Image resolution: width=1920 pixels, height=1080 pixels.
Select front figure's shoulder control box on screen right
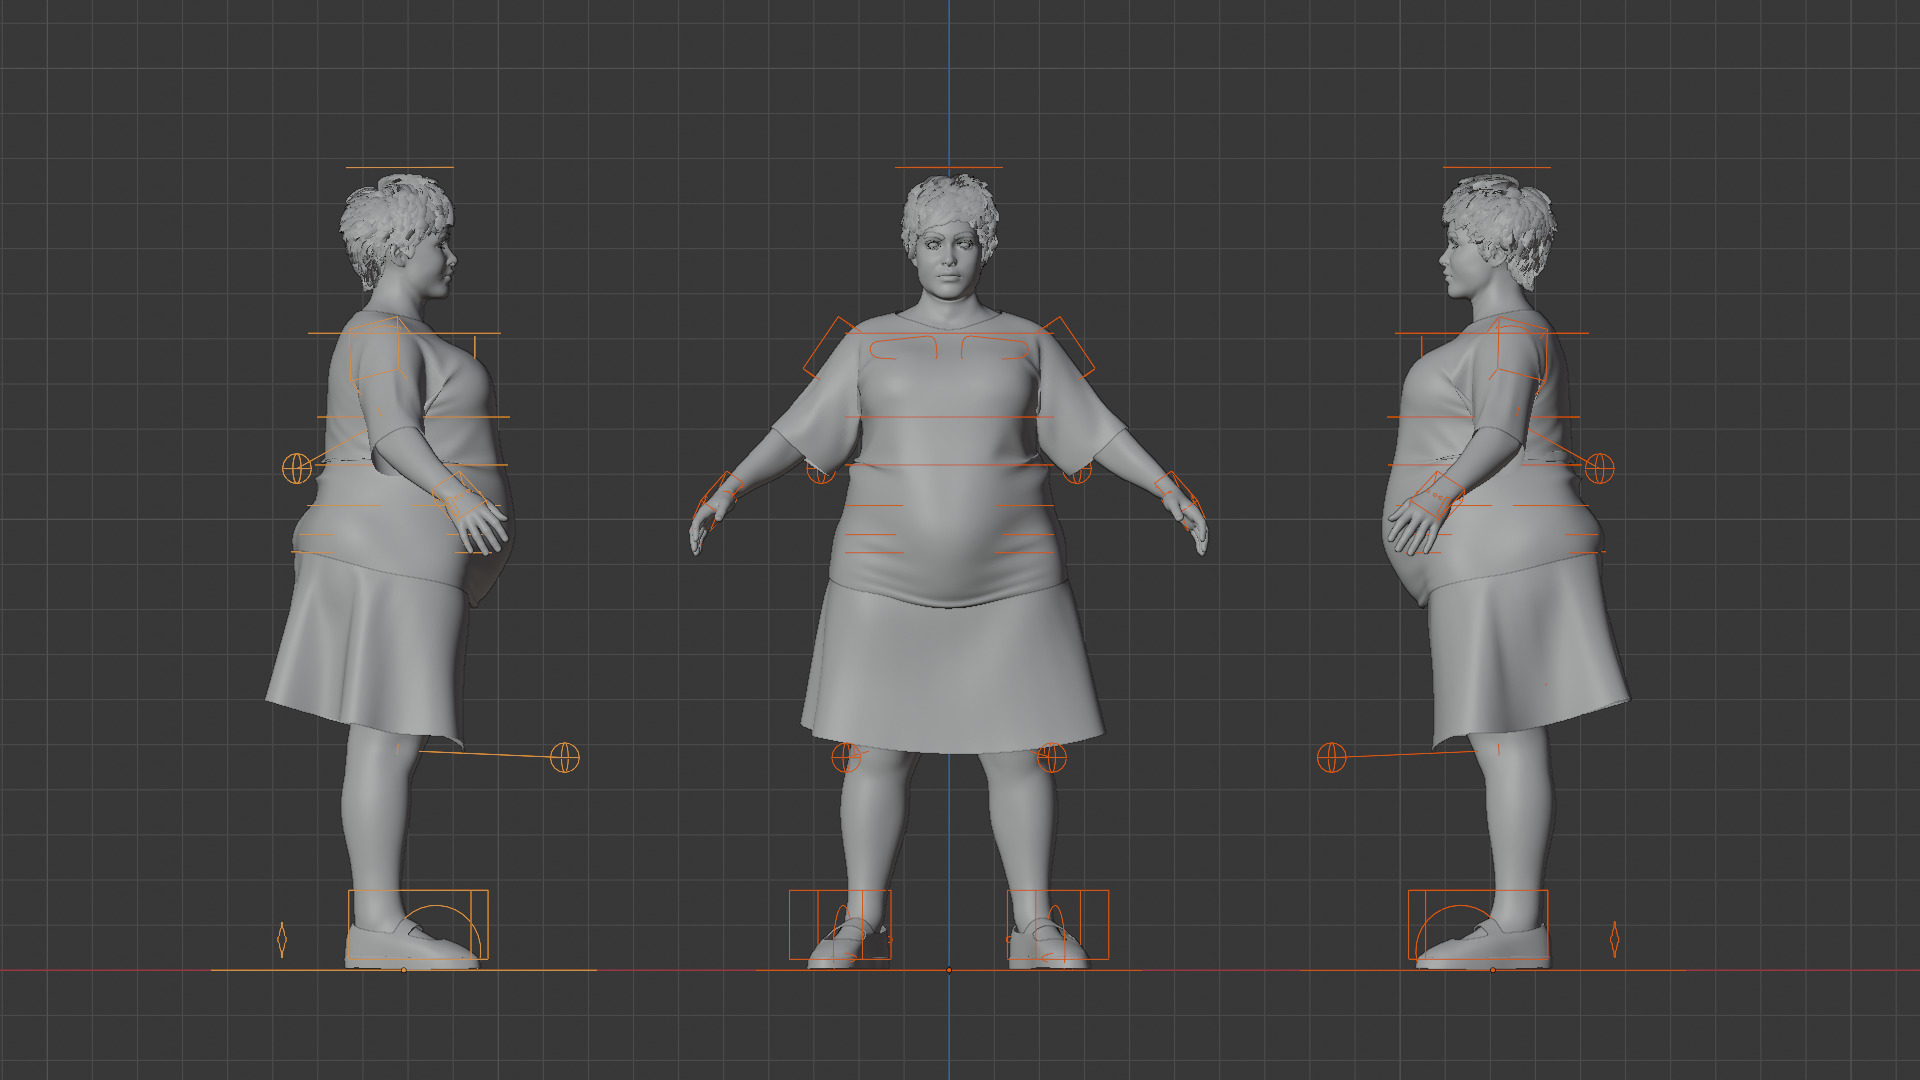tap(1067, 347)
